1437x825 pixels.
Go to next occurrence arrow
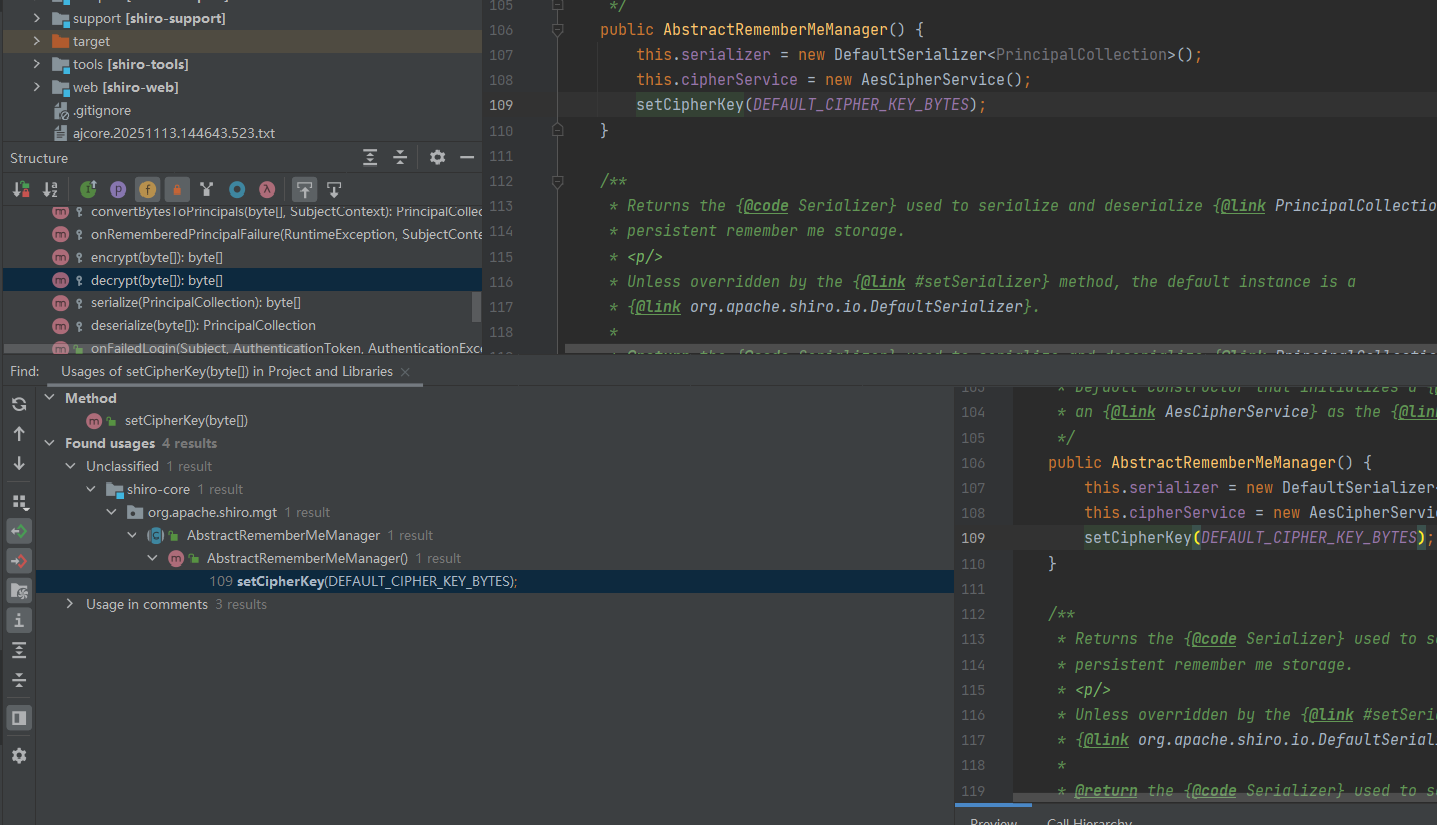point(19,464)
